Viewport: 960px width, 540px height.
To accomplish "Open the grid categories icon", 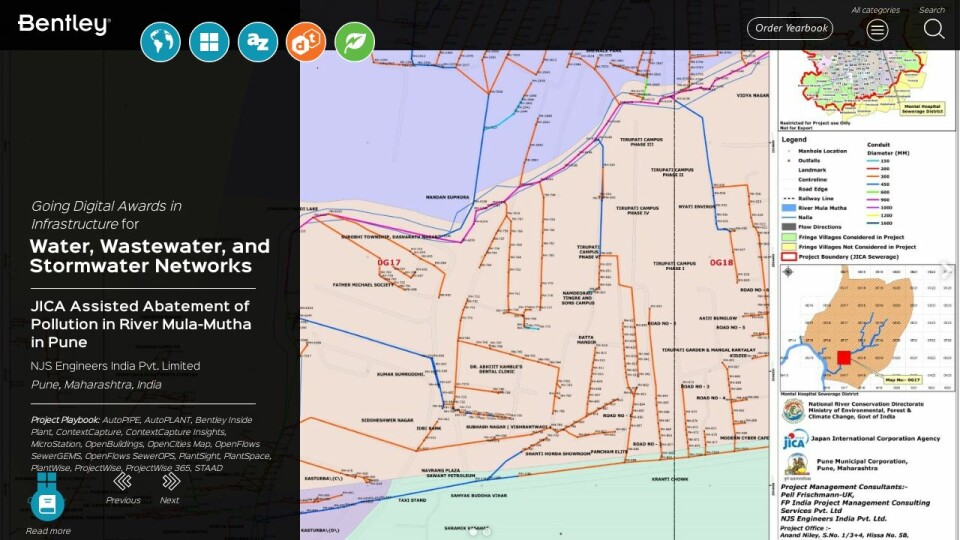I will pyautogui.click(x=209, y=42).
